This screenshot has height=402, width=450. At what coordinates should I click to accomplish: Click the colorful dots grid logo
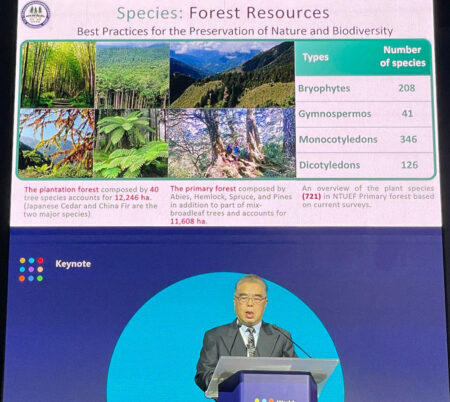[x=31, y=269]
